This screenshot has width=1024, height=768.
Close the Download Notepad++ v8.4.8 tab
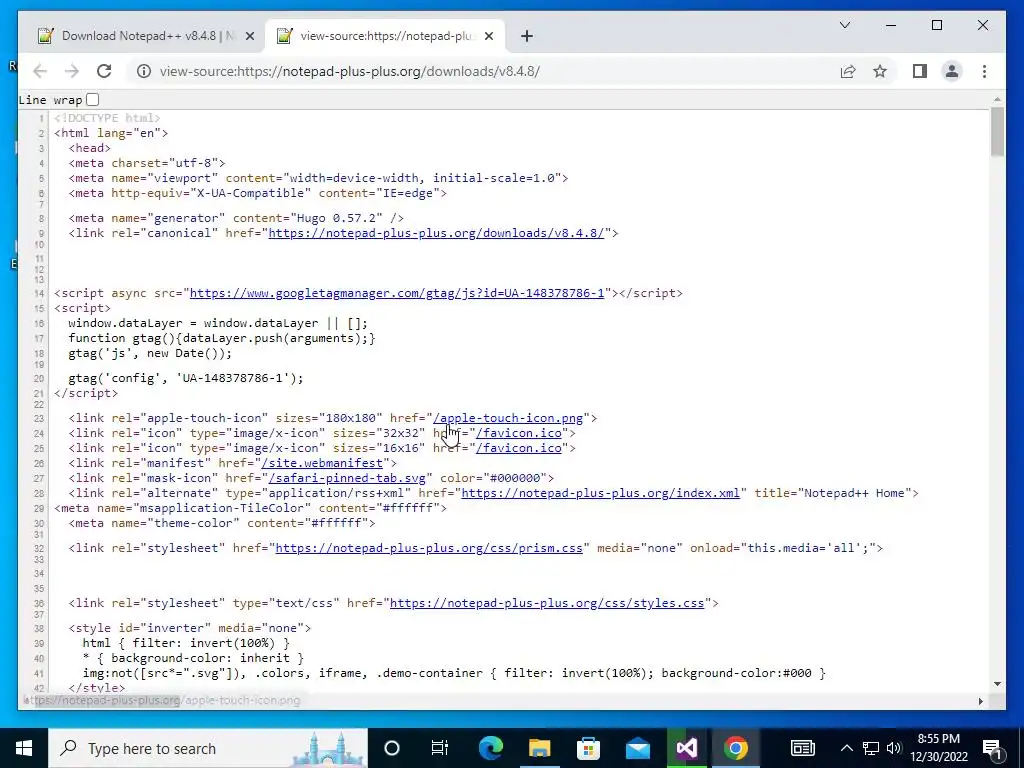coord(249,37)
